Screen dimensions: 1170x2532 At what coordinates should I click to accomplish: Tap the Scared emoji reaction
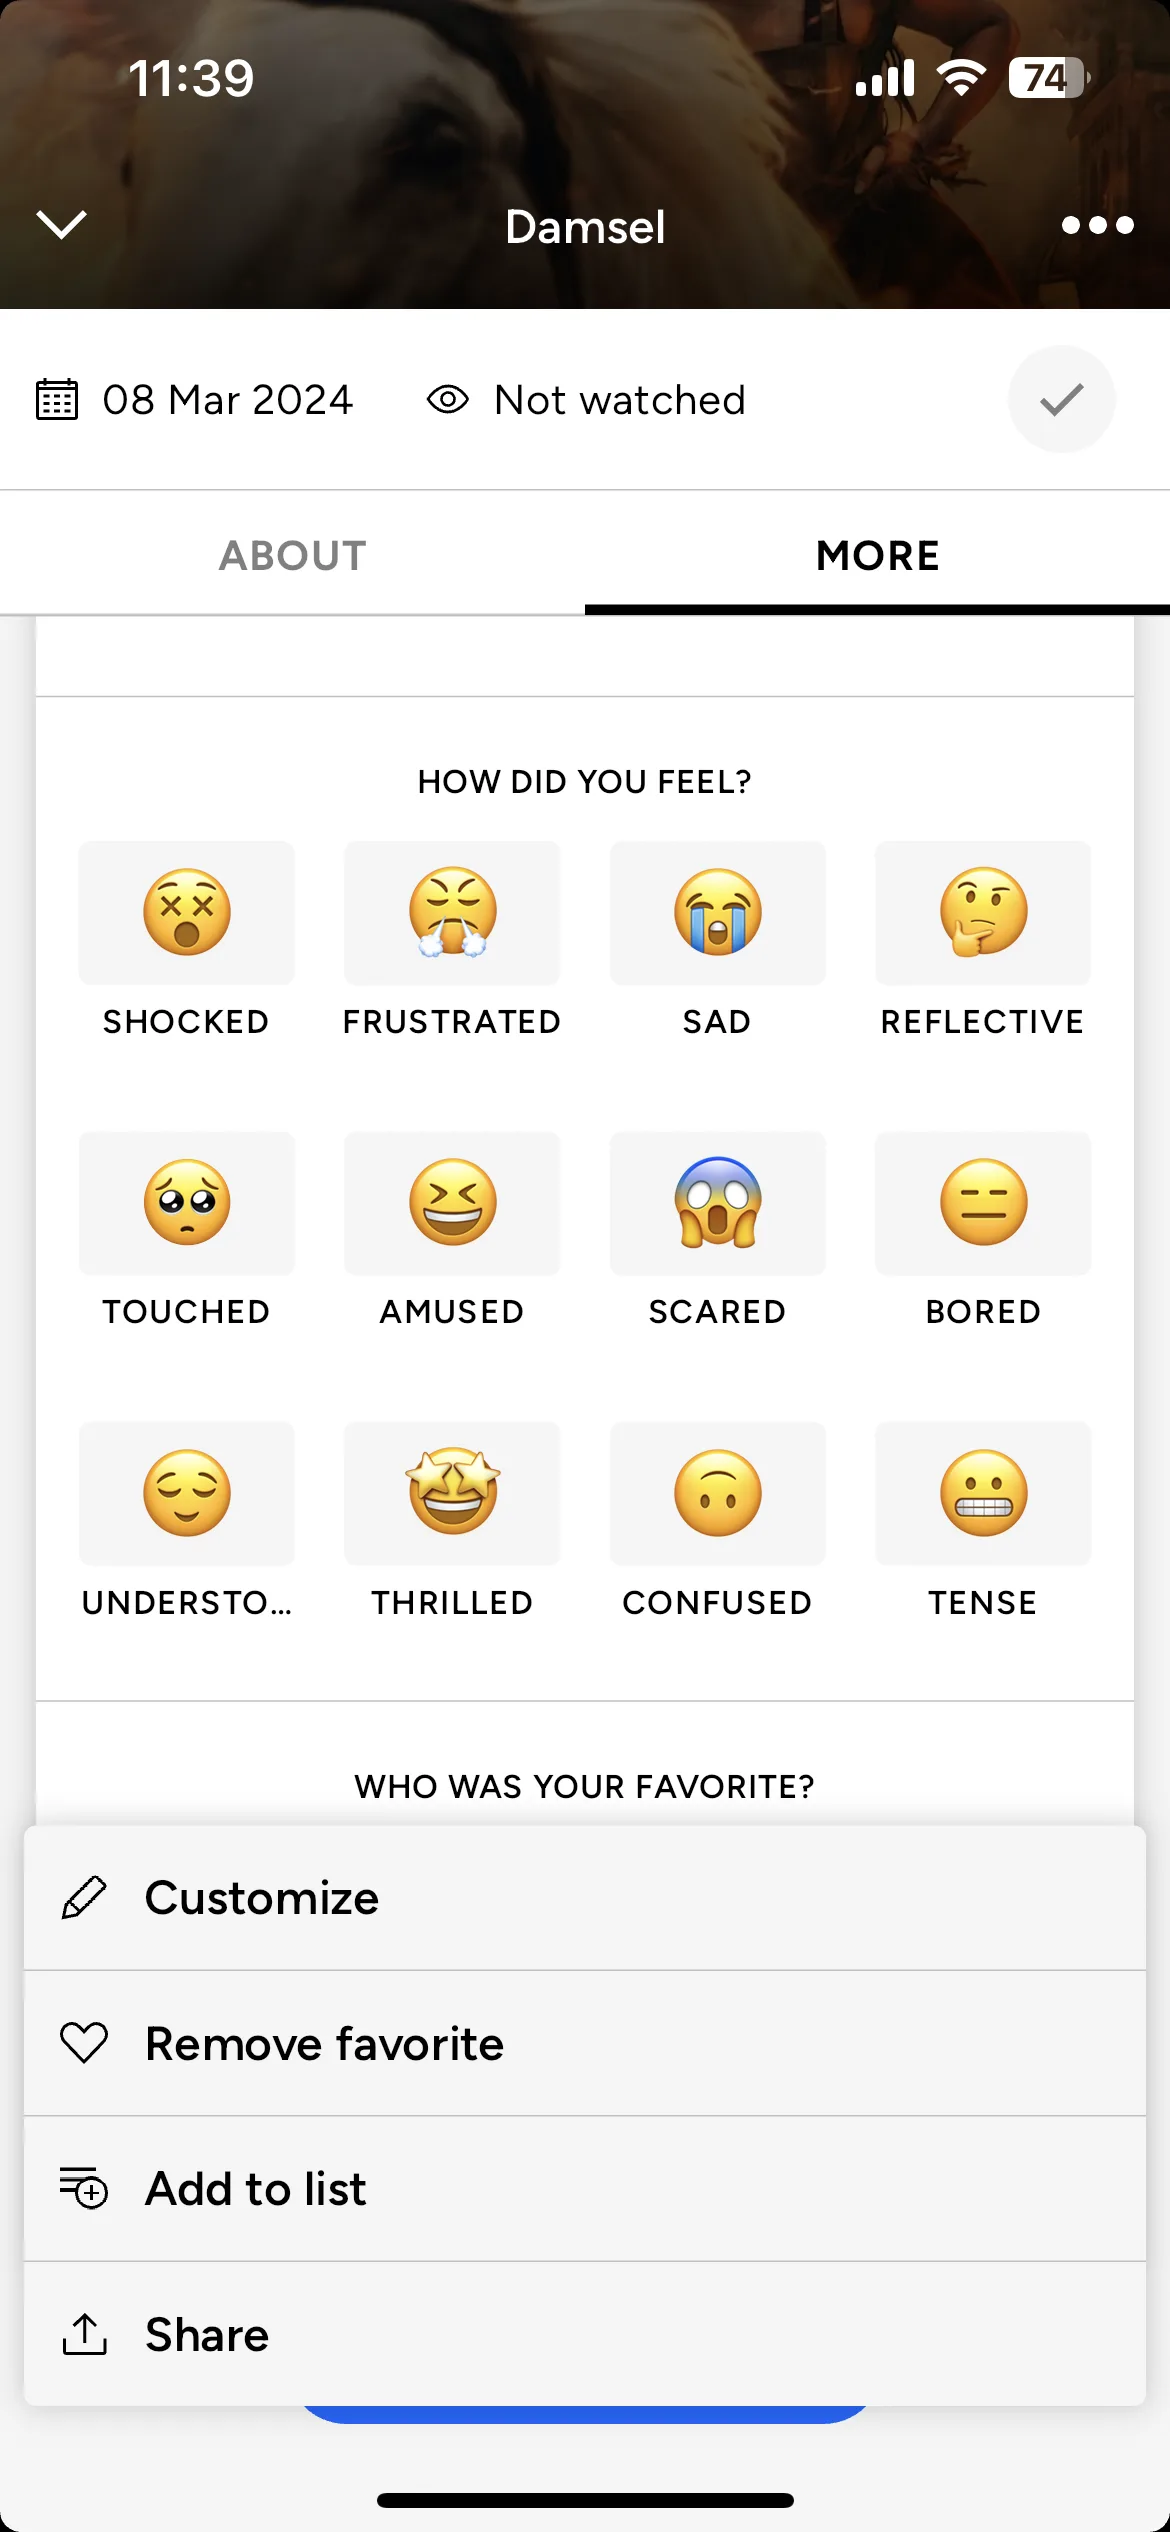pos(718,1203)
